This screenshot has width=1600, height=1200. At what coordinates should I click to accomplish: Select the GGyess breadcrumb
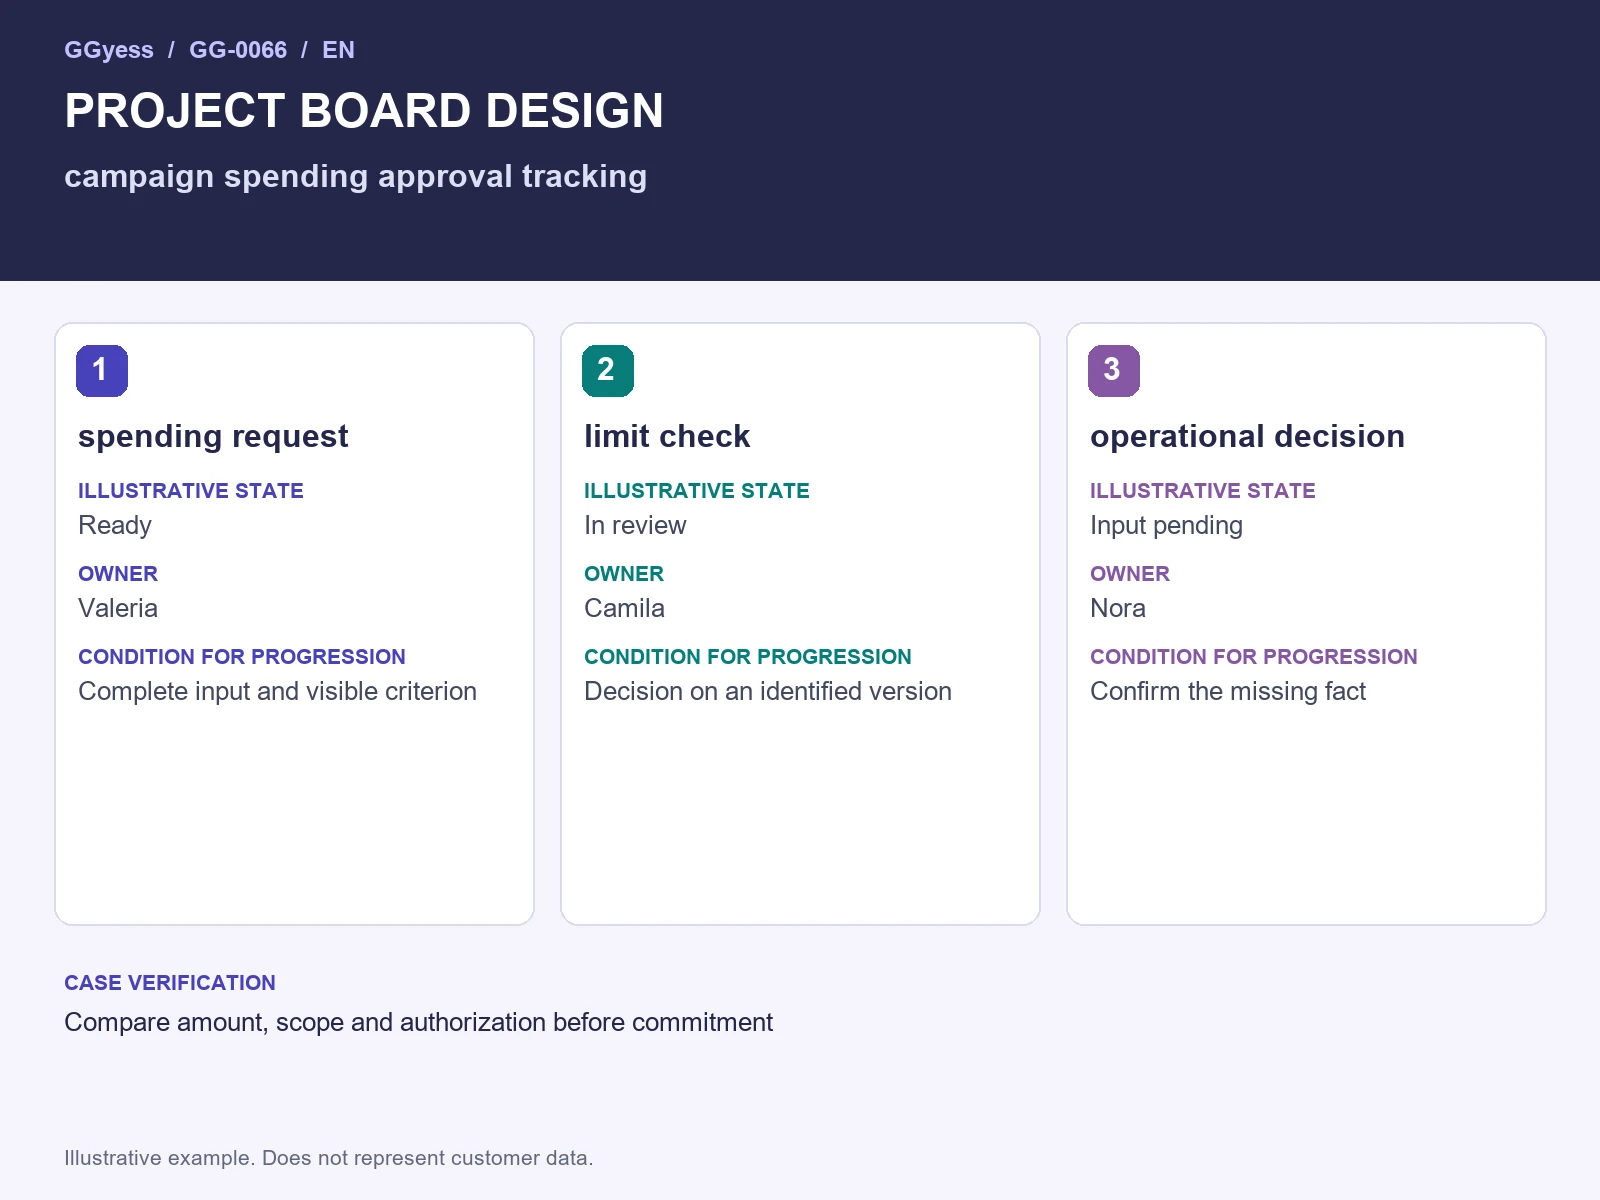click(x=109, y=50)
